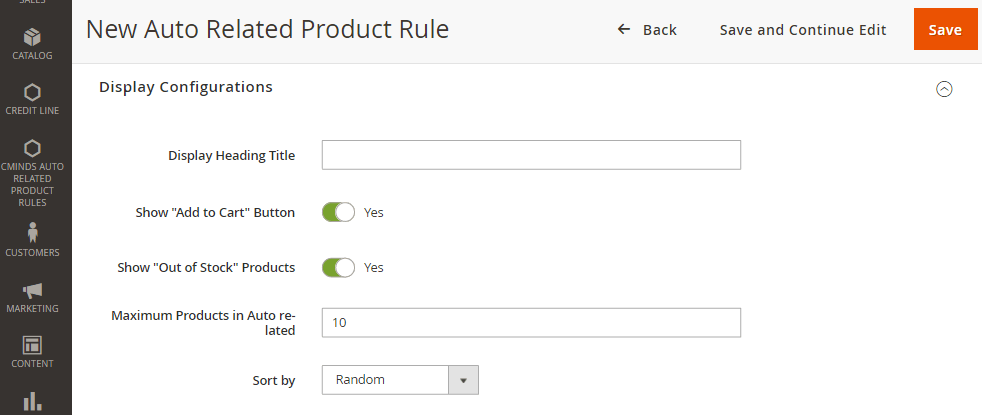Open the Credit Line hexagon icon

click(x=33, y=92)
